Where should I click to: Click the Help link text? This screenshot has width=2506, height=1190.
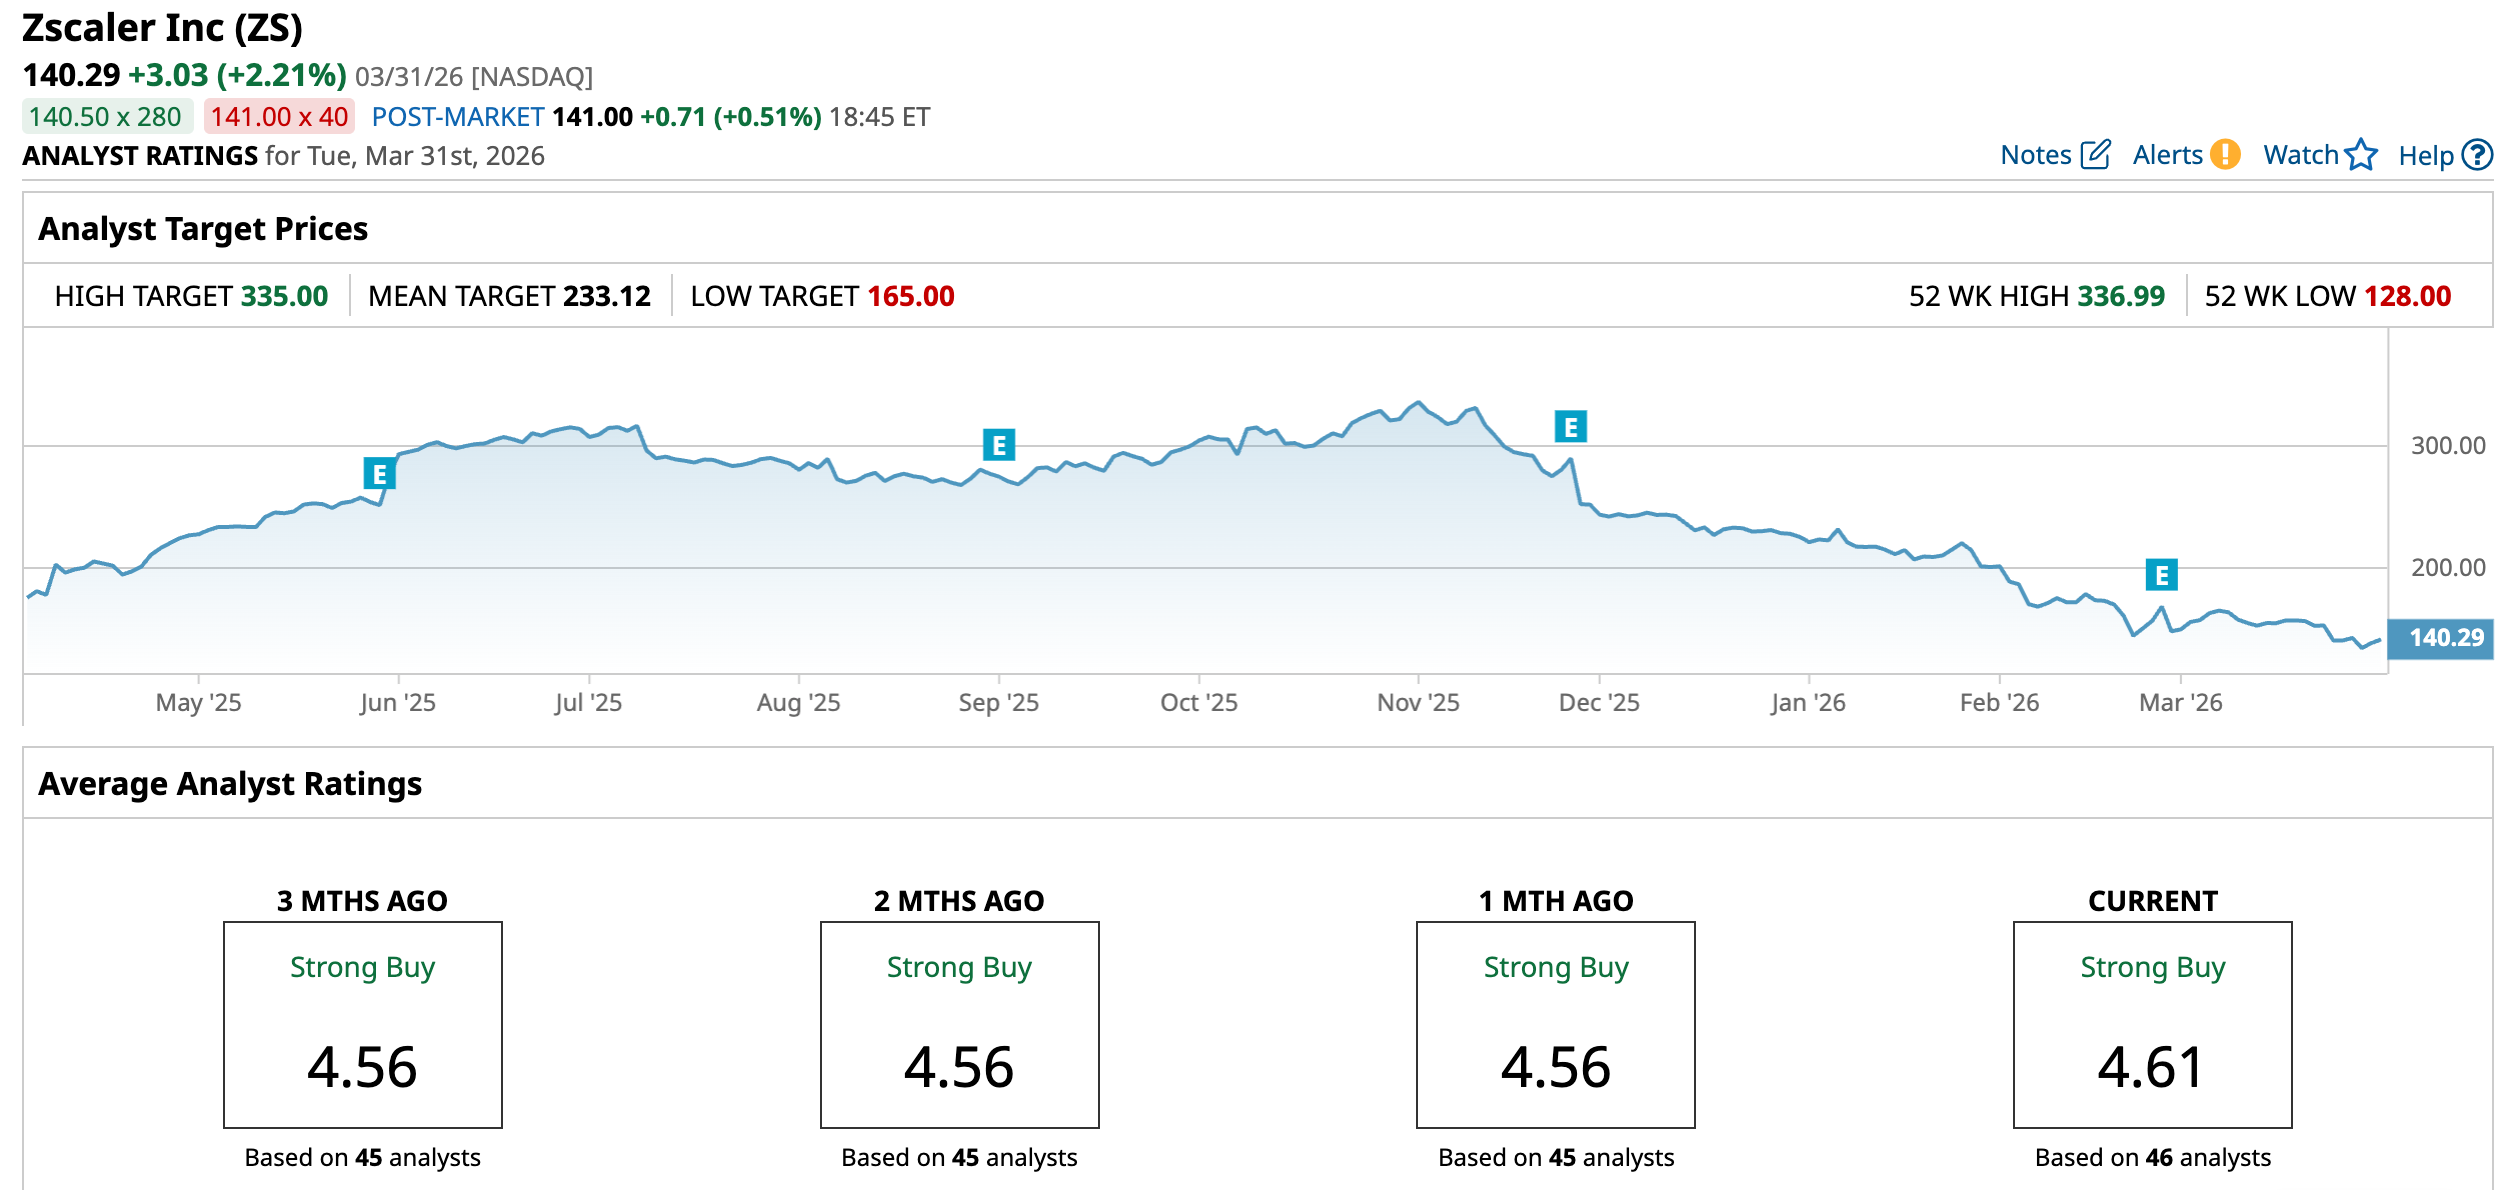click(2426, 156)
